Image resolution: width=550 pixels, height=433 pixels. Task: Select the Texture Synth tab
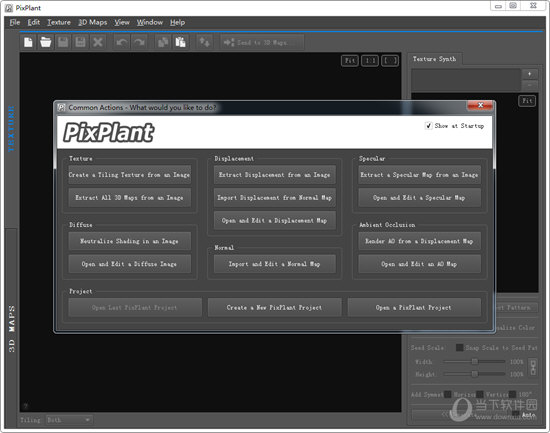(x=435, y=59)
